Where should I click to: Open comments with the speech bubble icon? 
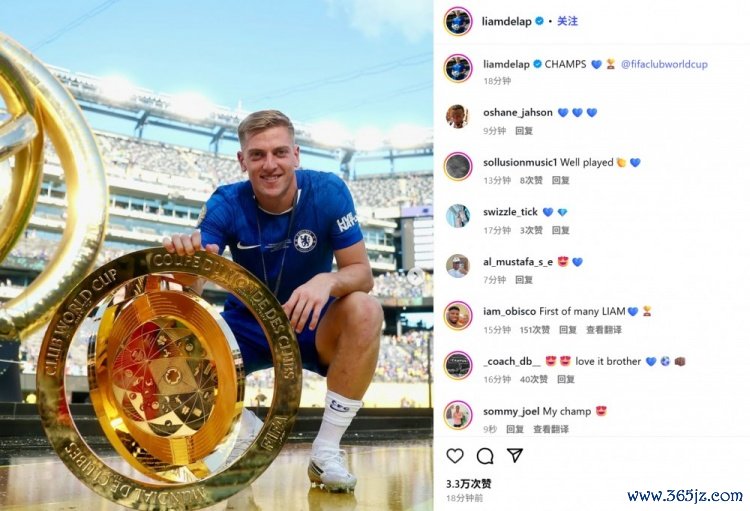click(485, 456)
